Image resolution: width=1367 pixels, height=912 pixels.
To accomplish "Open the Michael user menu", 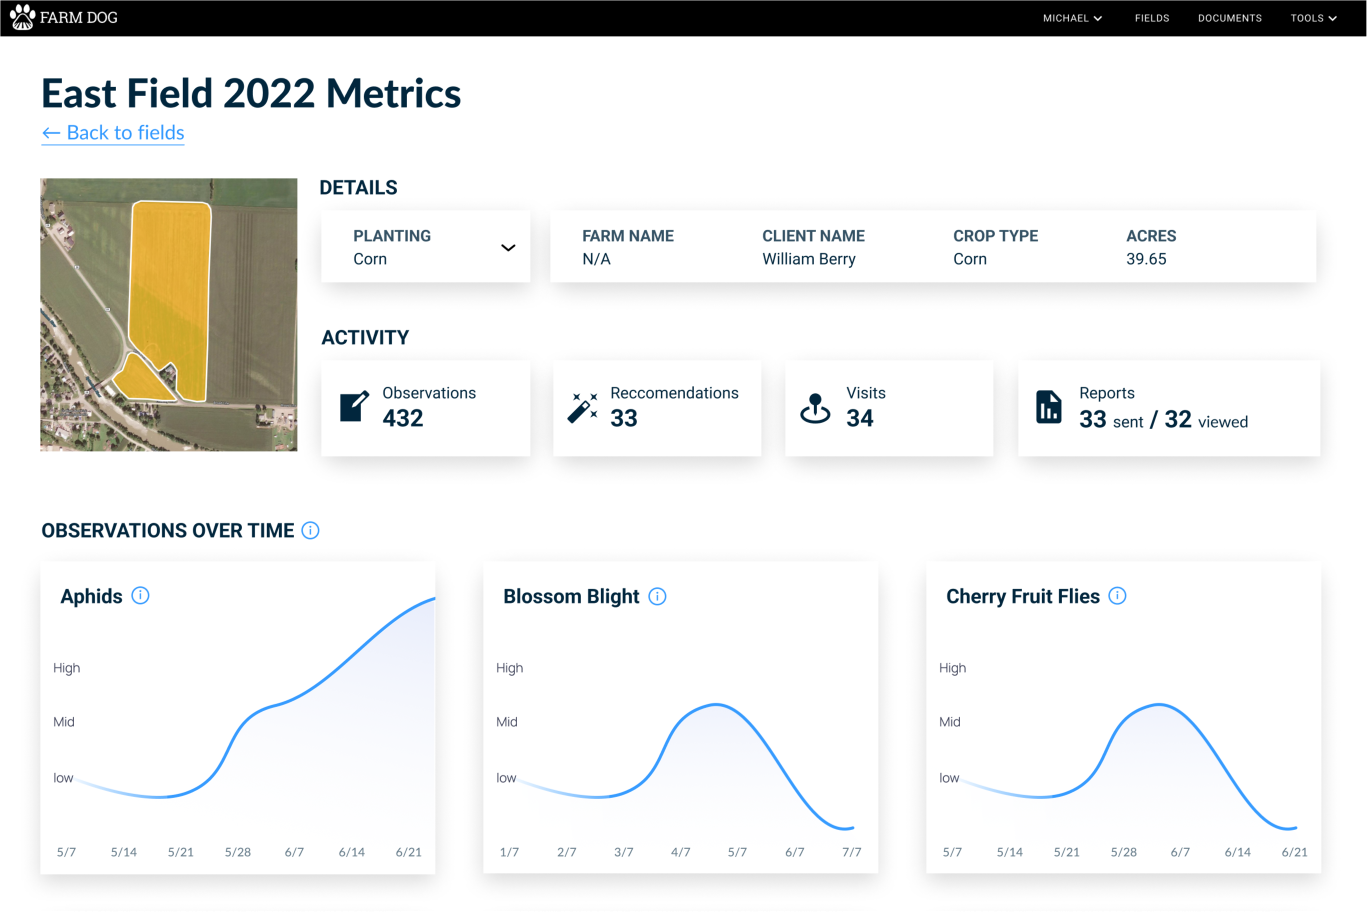I will [x=1071, y=17].
